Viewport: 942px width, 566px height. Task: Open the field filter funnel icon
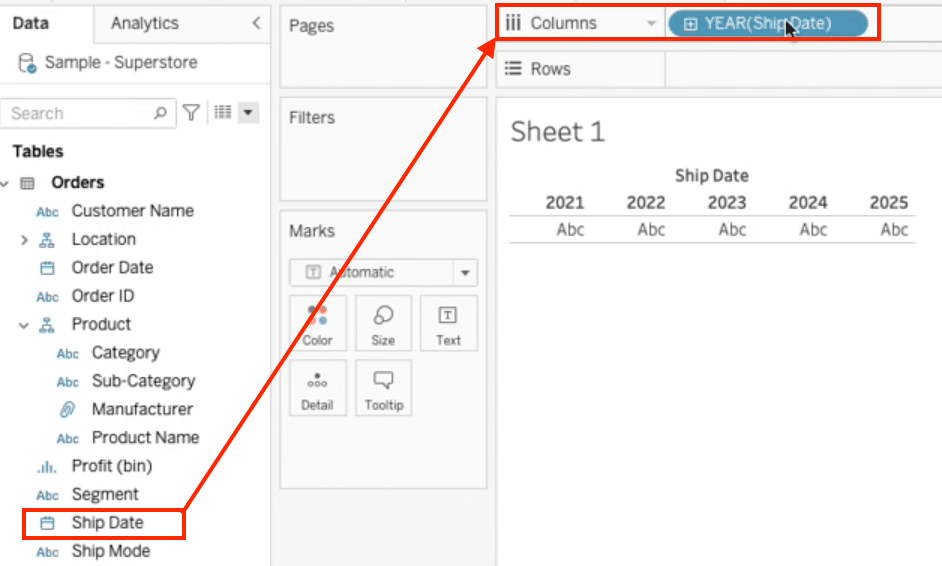pos(191,112)
